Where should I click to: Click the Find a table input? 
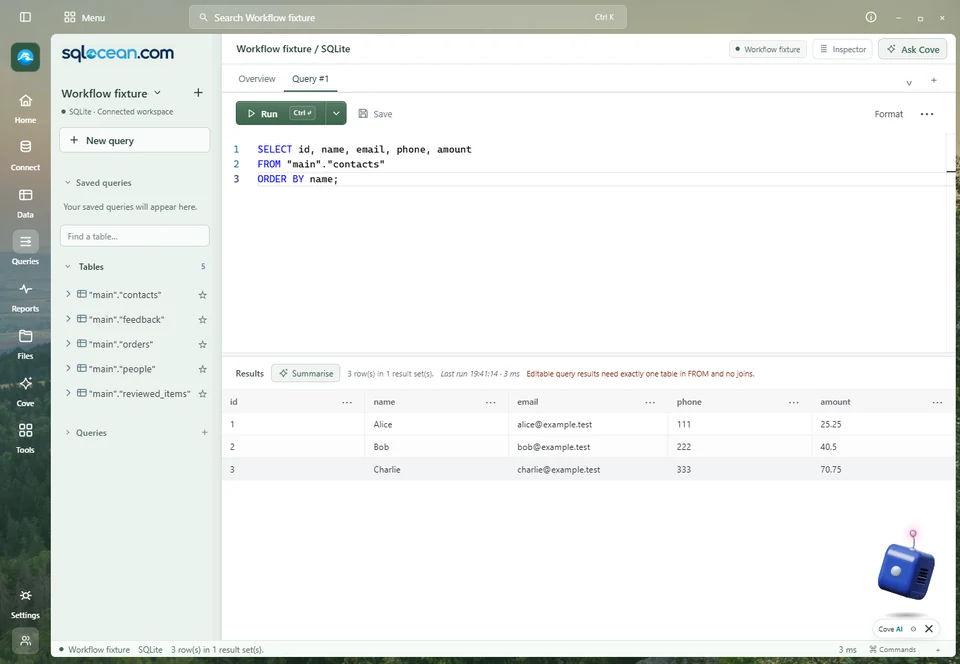[135, 236]
